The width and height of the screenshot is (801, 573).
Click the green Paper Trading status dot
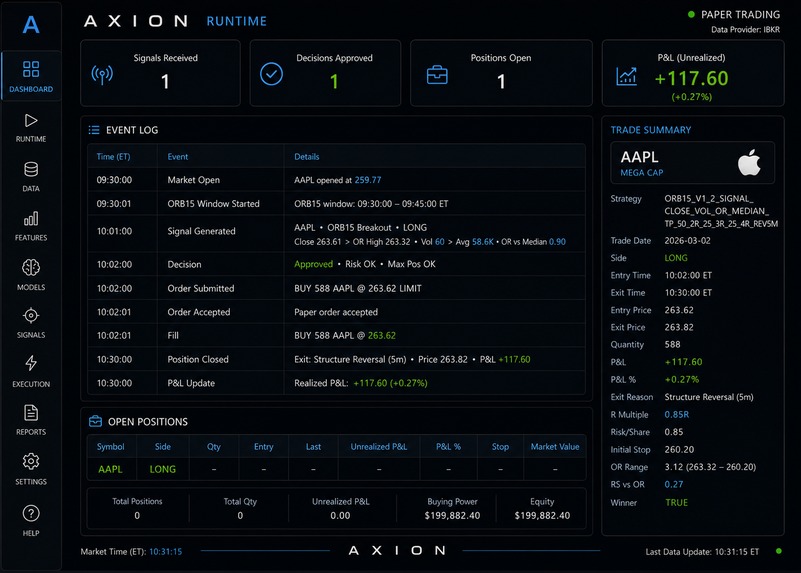[x=691, y=14]
